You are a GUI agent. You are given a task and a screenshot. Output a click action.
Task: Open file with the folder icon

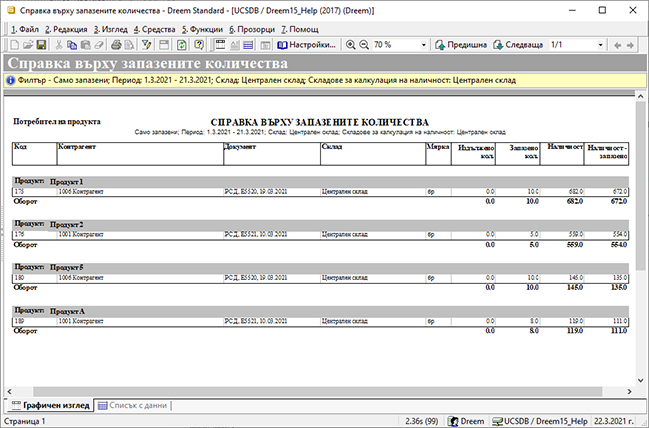point(28,45)
